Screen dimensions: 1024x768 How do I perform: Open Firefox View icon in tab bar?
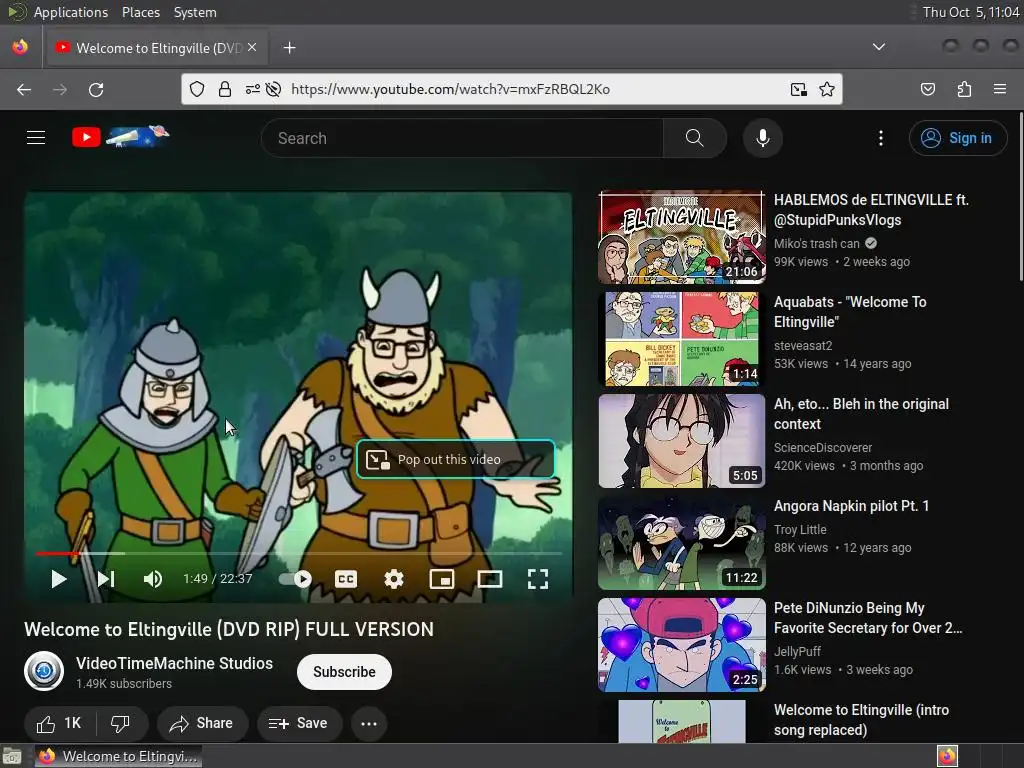pos(20,47)
